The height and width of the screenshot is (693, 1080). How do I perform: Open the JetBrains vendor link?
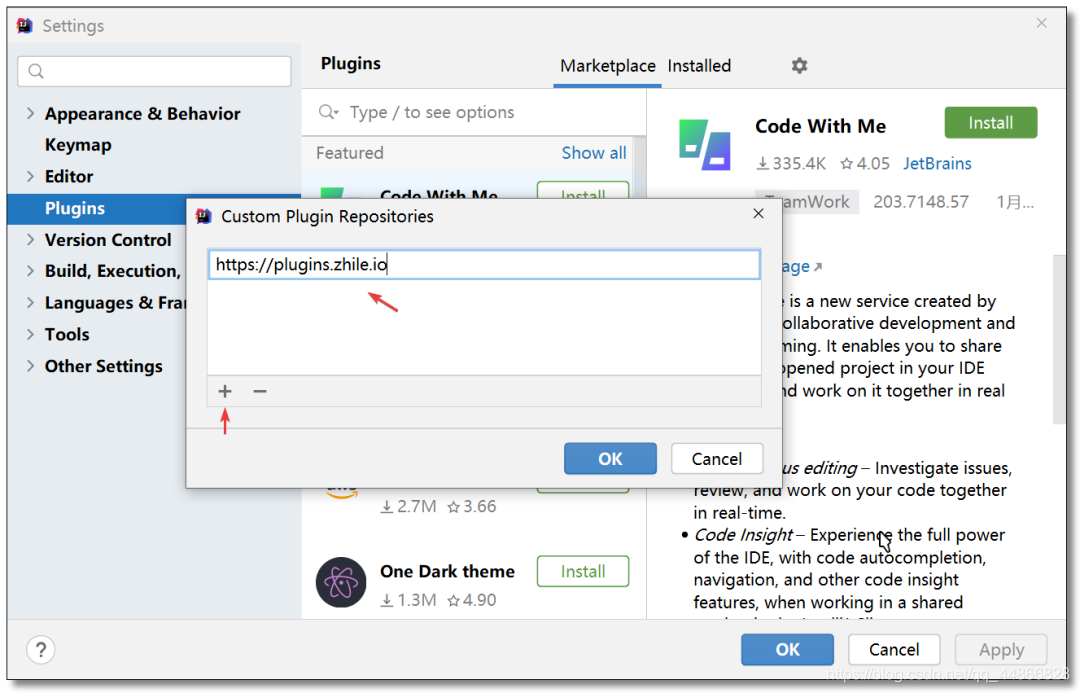pyautogui.click(x=937, y=163)
